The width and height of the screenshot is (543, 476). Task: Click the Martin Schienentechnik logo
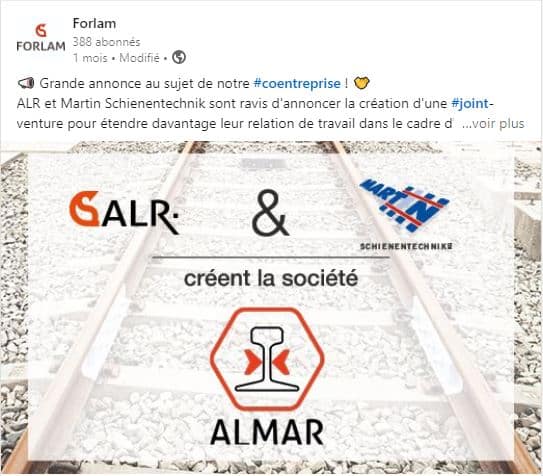406,214
